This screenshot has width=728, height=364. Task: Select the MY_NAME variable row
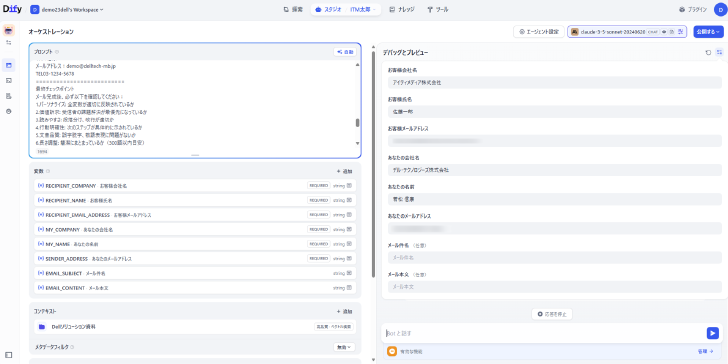tap(195, 244)
